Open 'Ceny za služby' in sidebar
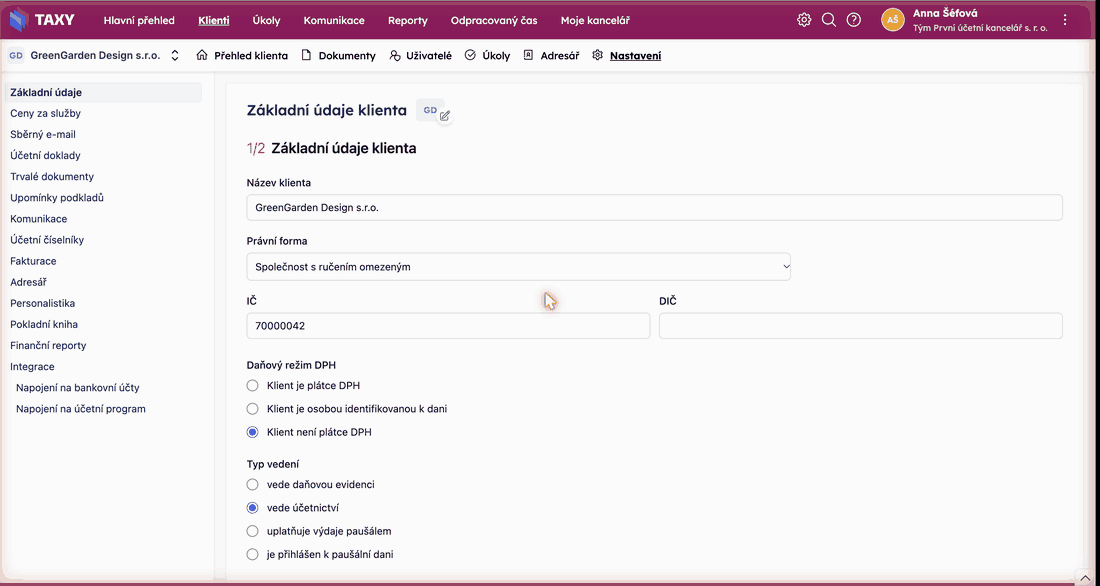The width and height of the screenshot is (1100, 586). [50, 113]
